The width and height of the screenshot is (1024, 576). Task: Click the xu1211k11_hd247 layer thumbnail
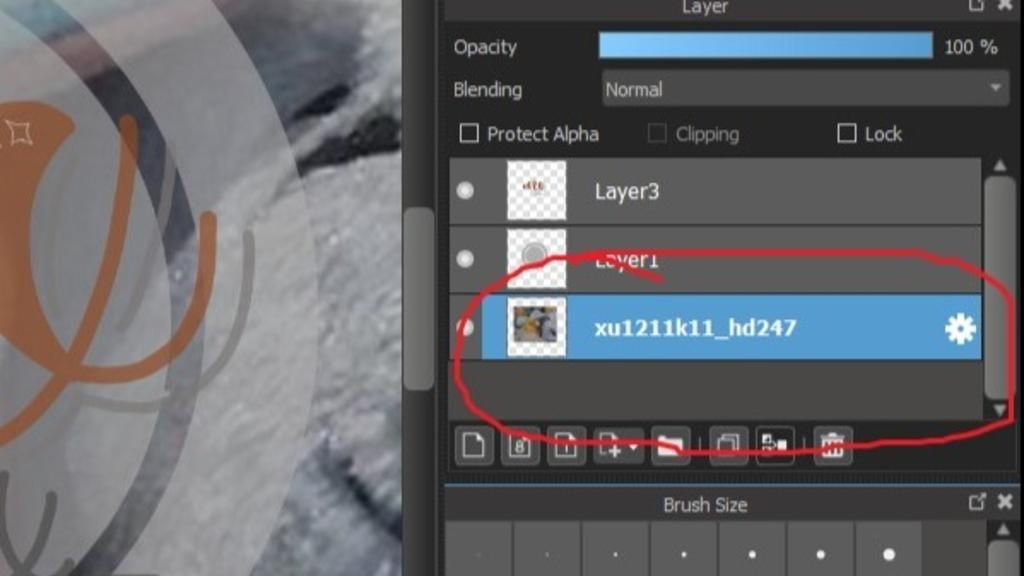(536, 328)
